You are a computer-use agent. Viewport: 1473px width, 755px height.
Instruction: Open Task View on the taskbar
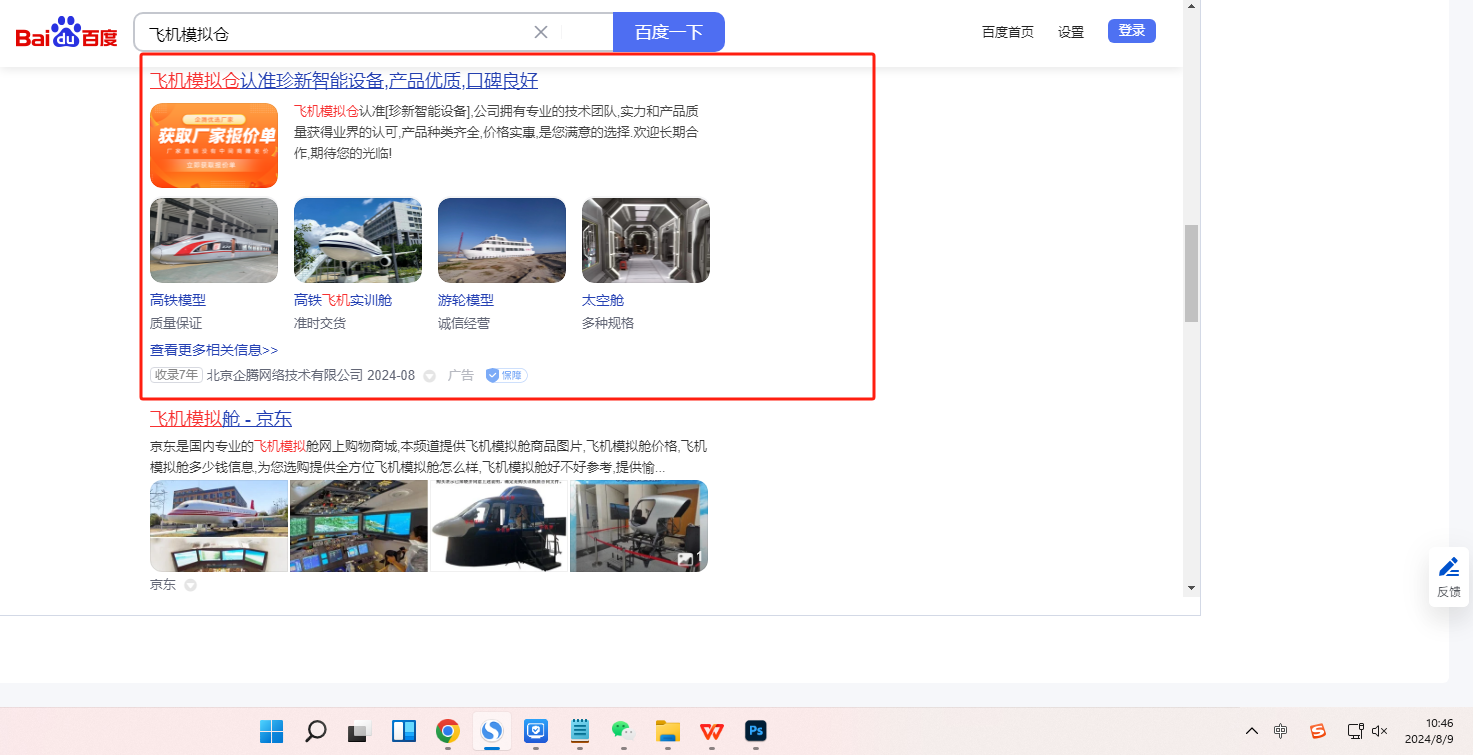(359, 731)
